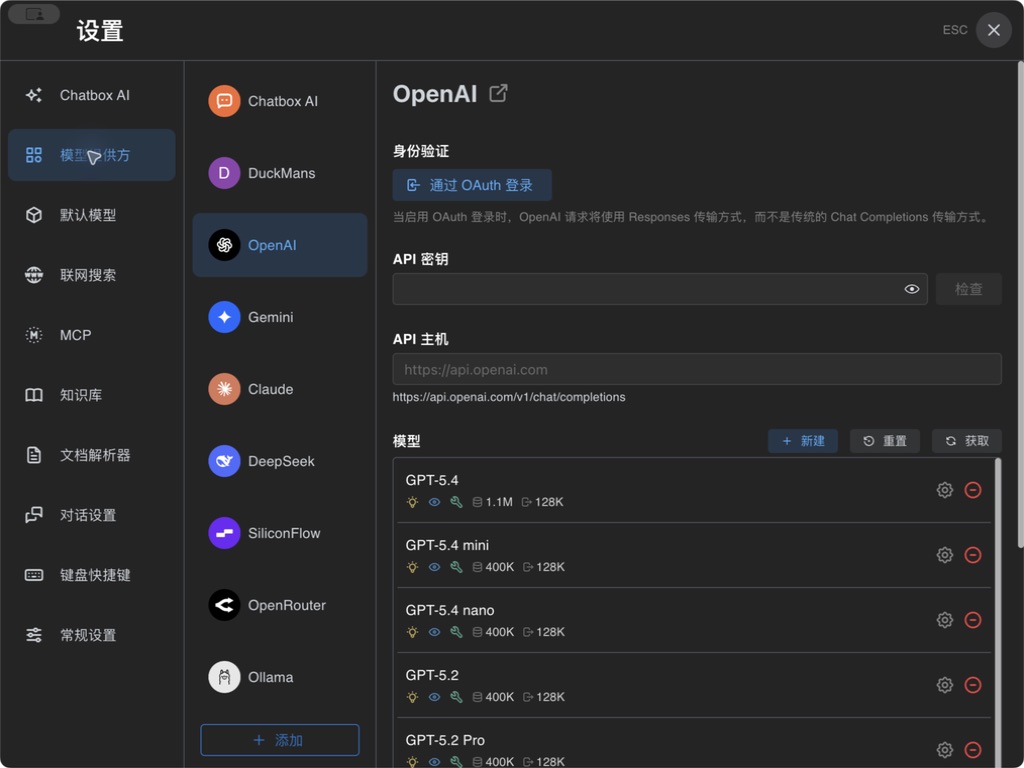The height and width of the screenshot is (768, 1024).
Task: Remove the GPT-5.4 model
Action: point(973,490)
